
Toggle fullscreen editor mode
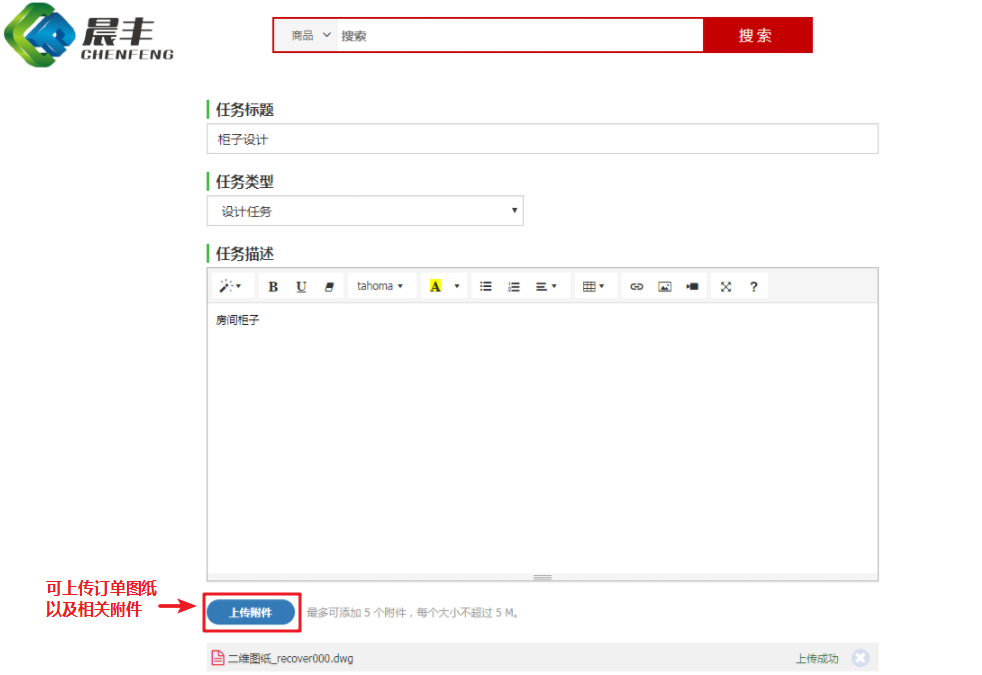726,286
